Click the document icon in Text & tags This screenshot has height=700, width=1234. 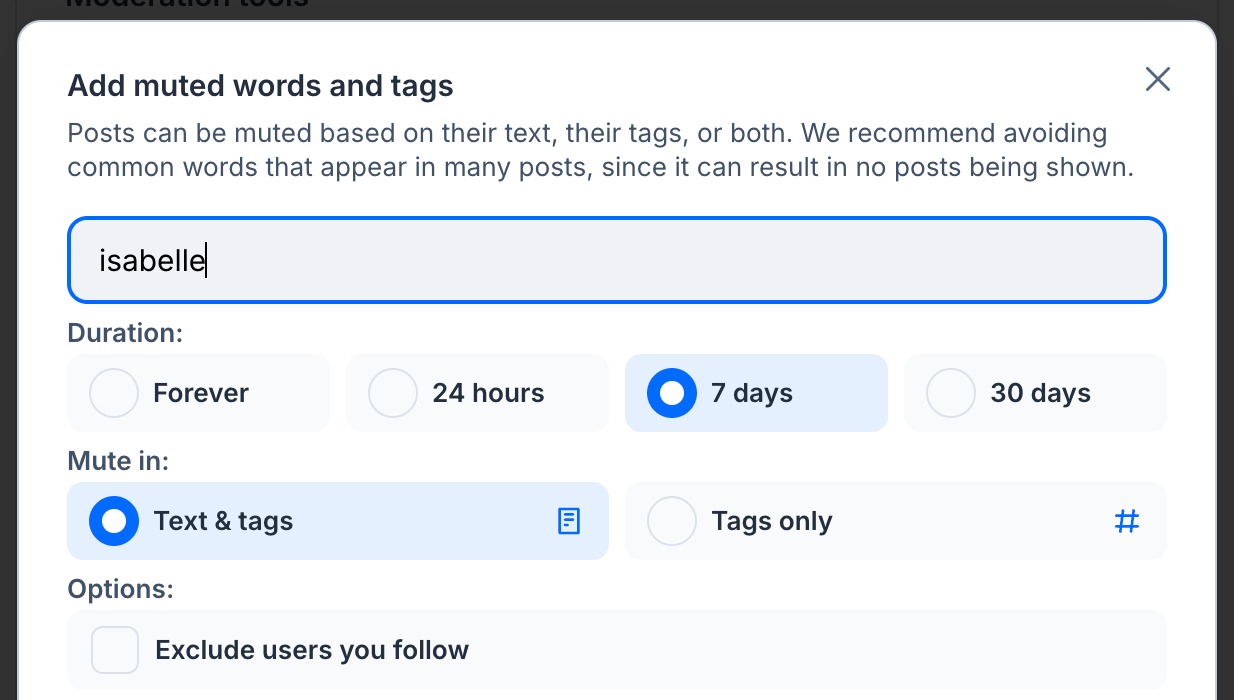coord(568,521)
